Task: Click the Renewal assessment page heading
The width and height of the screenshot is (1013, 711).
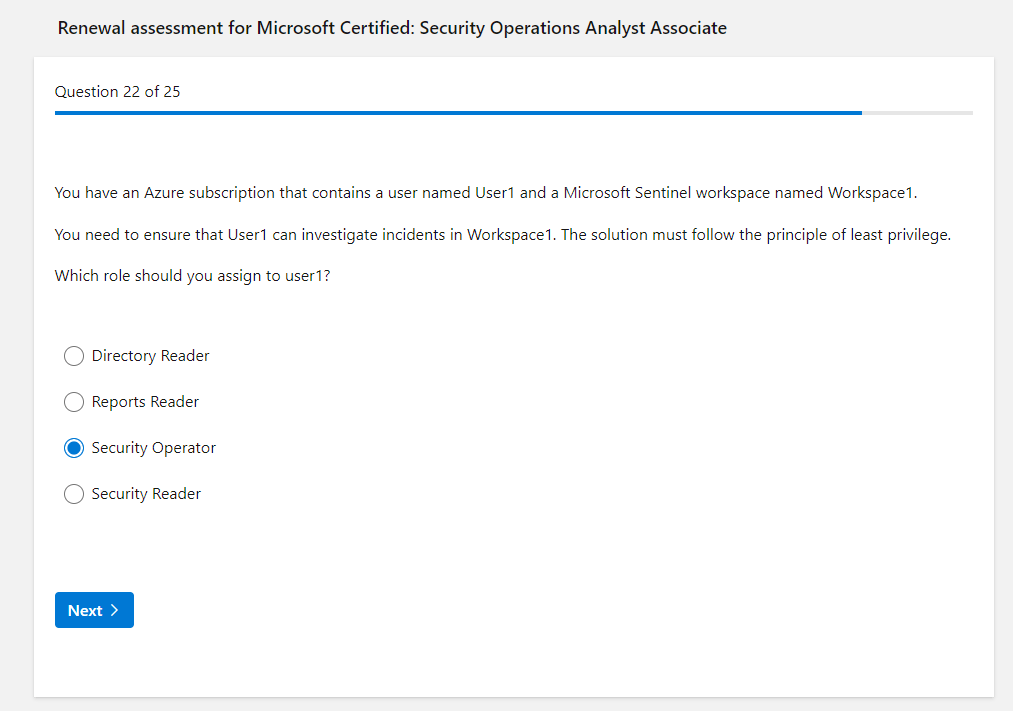Action: (392, 28)
